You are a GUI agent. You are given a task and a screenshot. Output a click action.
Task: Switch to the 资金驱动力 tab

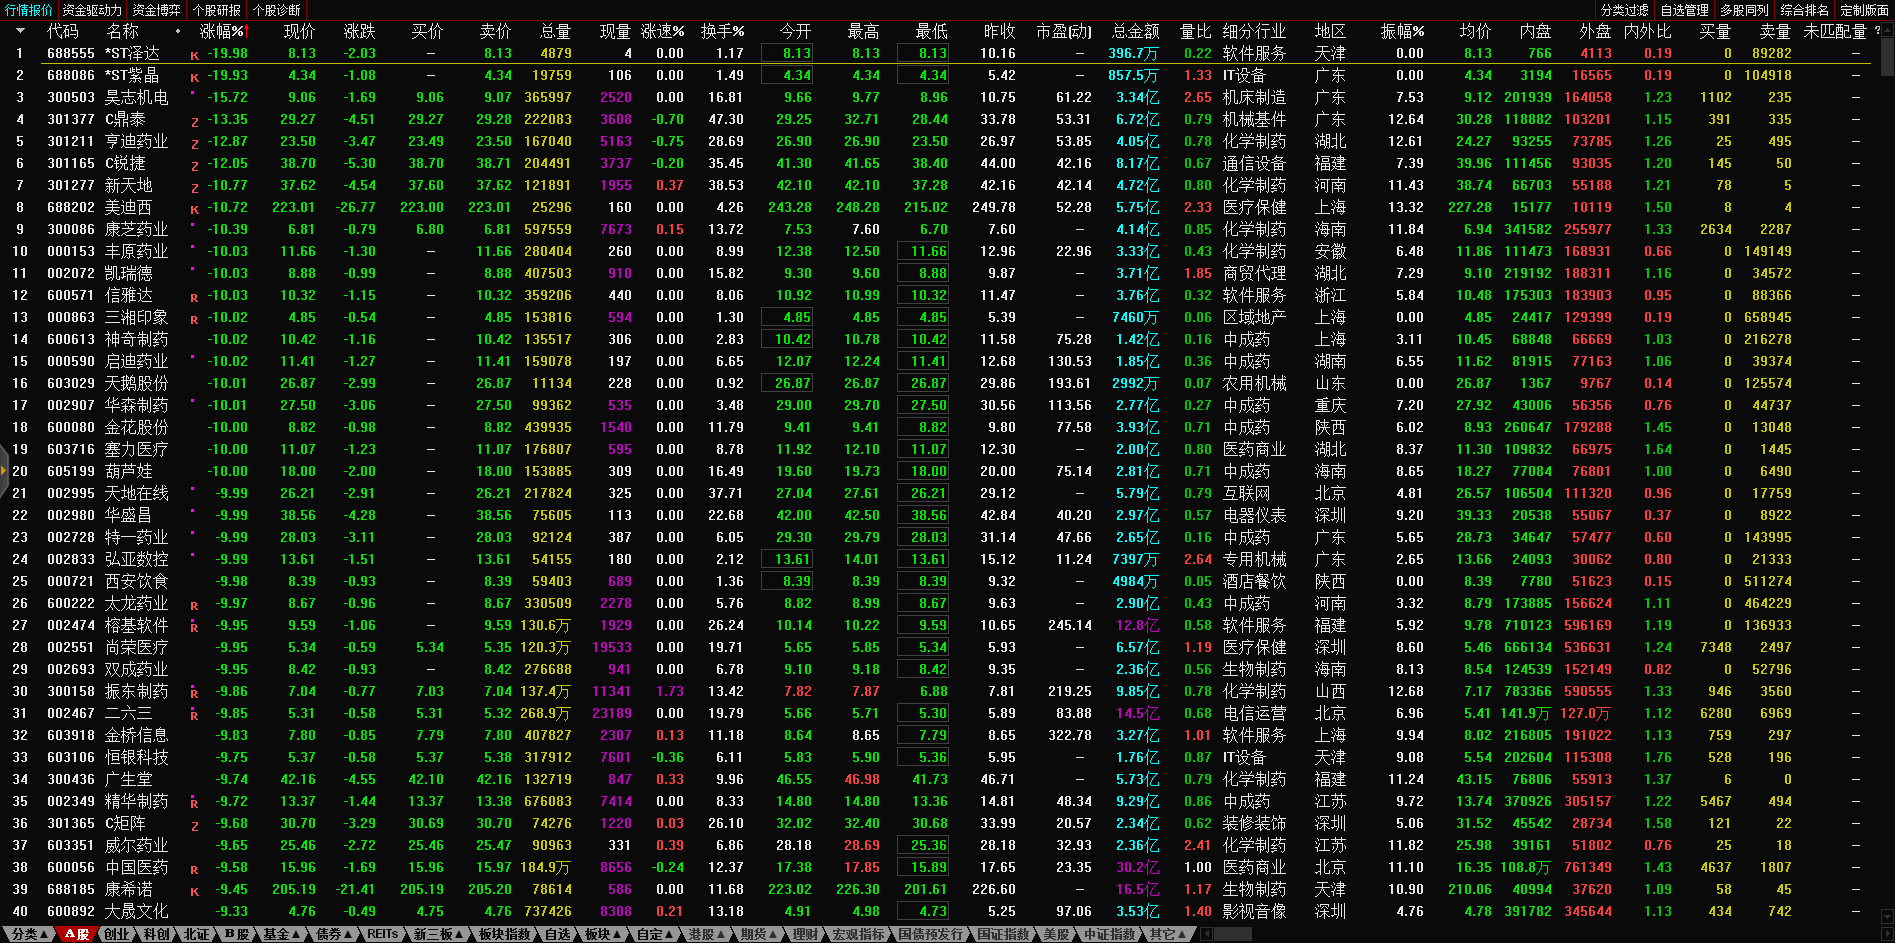(x=92, y=10)
